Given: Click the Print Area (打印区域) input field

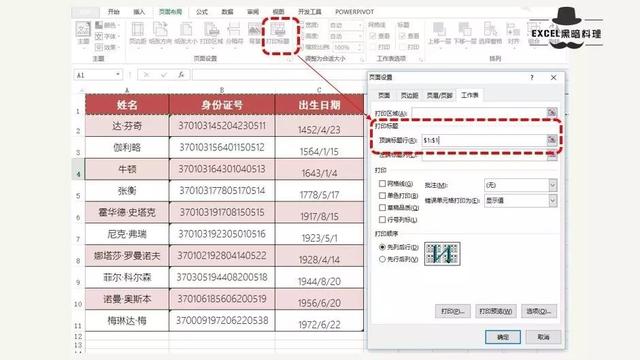Looking at the screenshot, I should click(479, 113).
